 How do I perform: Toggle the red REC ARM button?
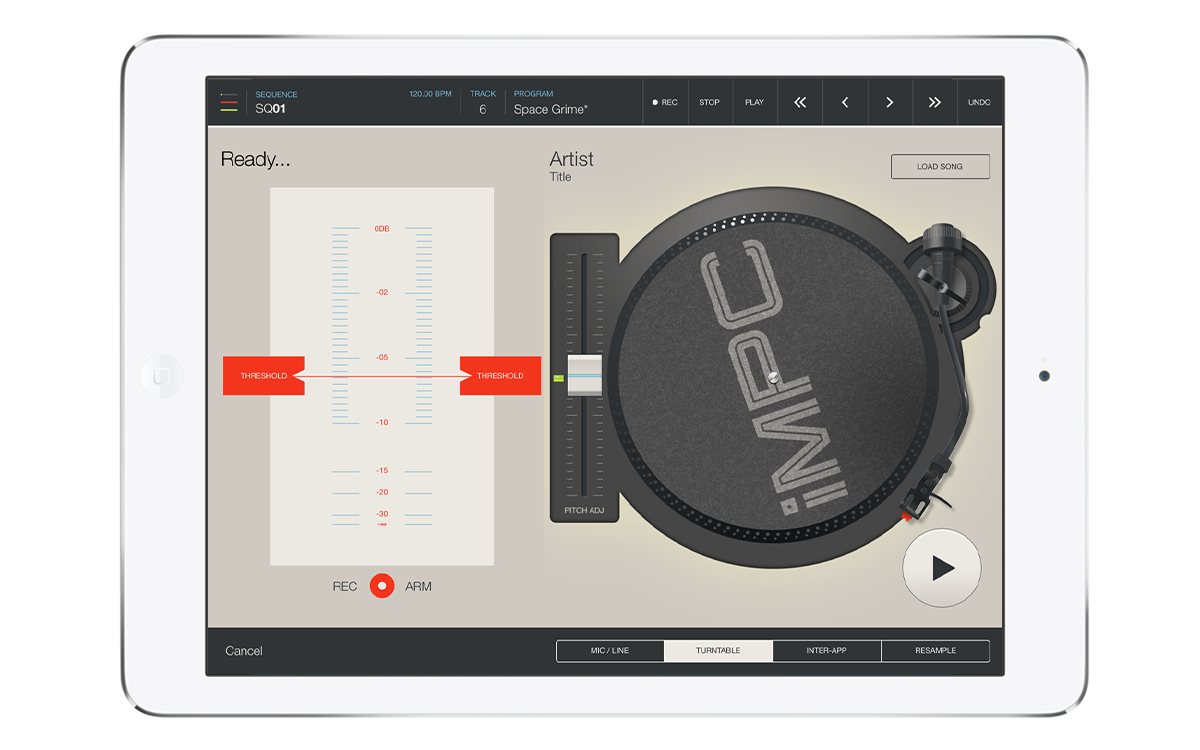(382, 586)
